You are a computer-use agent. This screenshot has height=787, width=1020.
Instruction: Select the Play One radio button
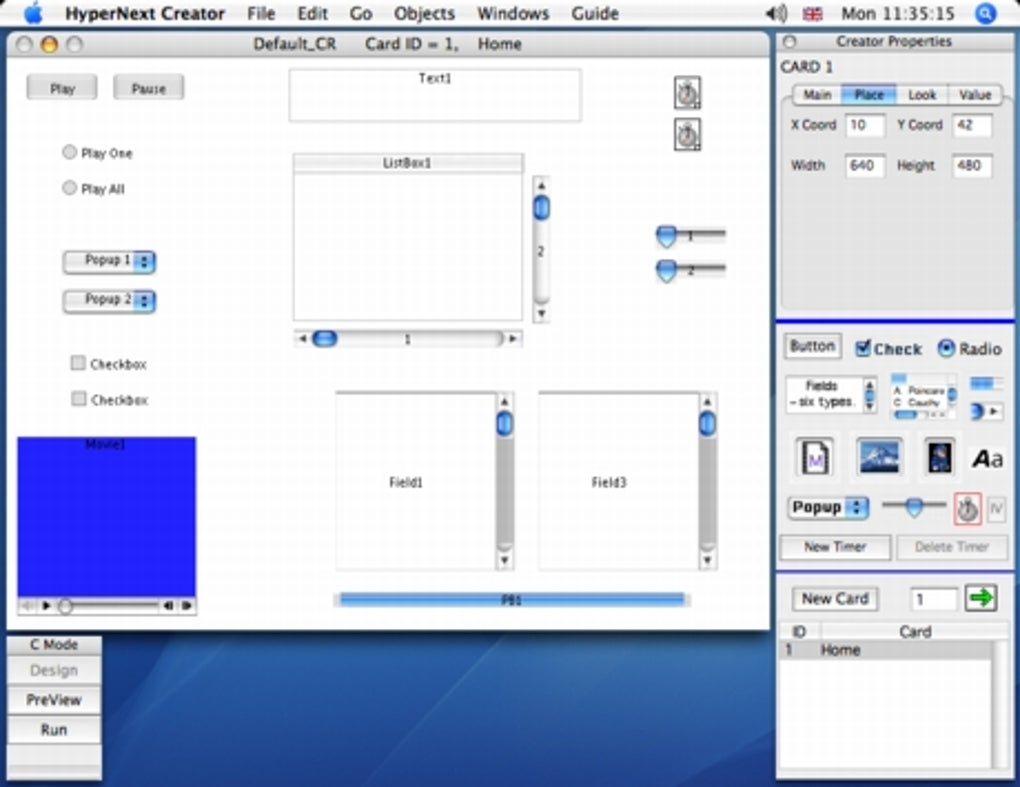(x=70, y=152)
